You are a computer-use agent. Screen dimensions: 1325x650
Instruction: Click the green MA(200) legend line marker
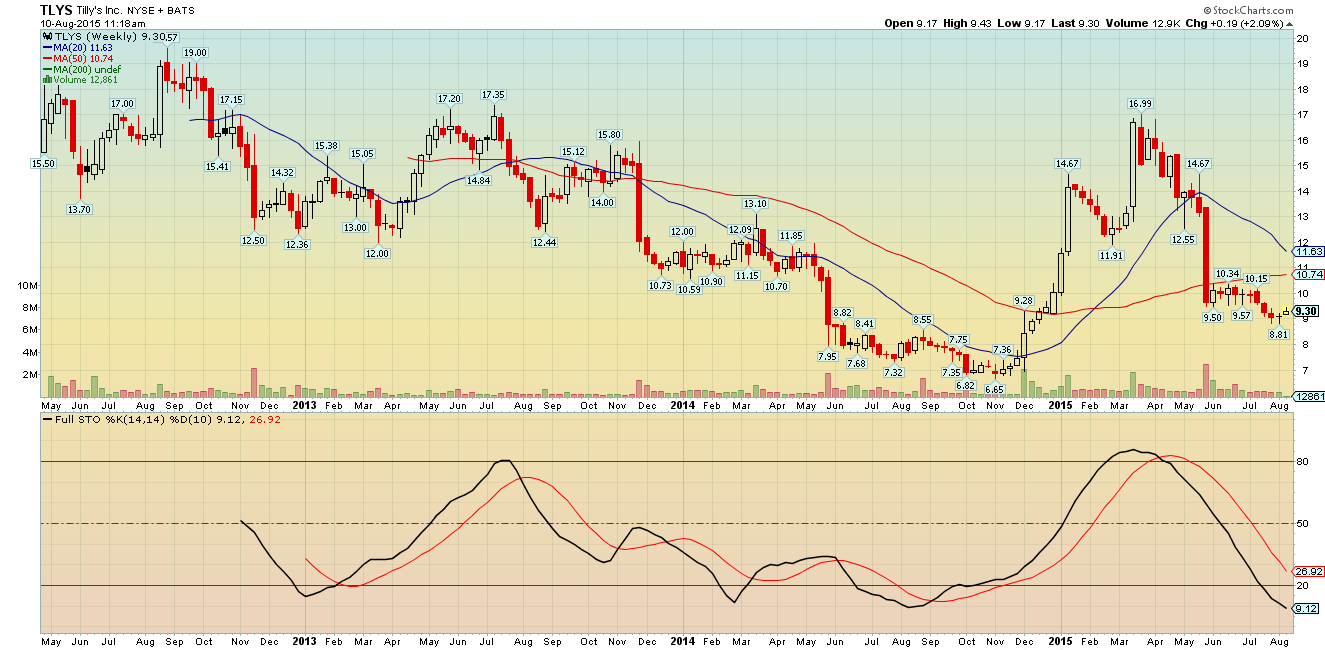[49, 69]
